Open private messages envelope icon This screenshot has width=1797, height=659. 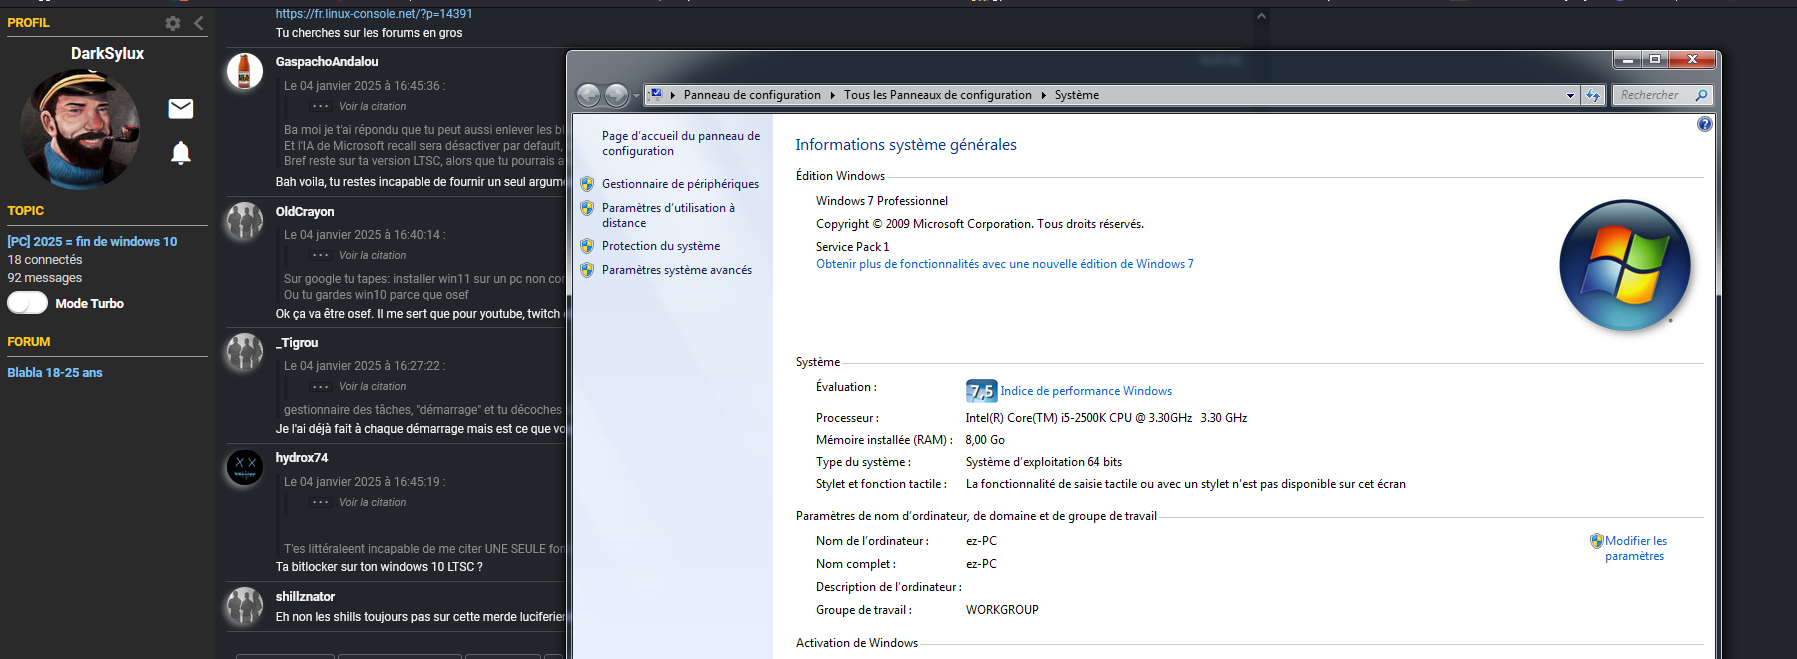click(x=181, y=108)
